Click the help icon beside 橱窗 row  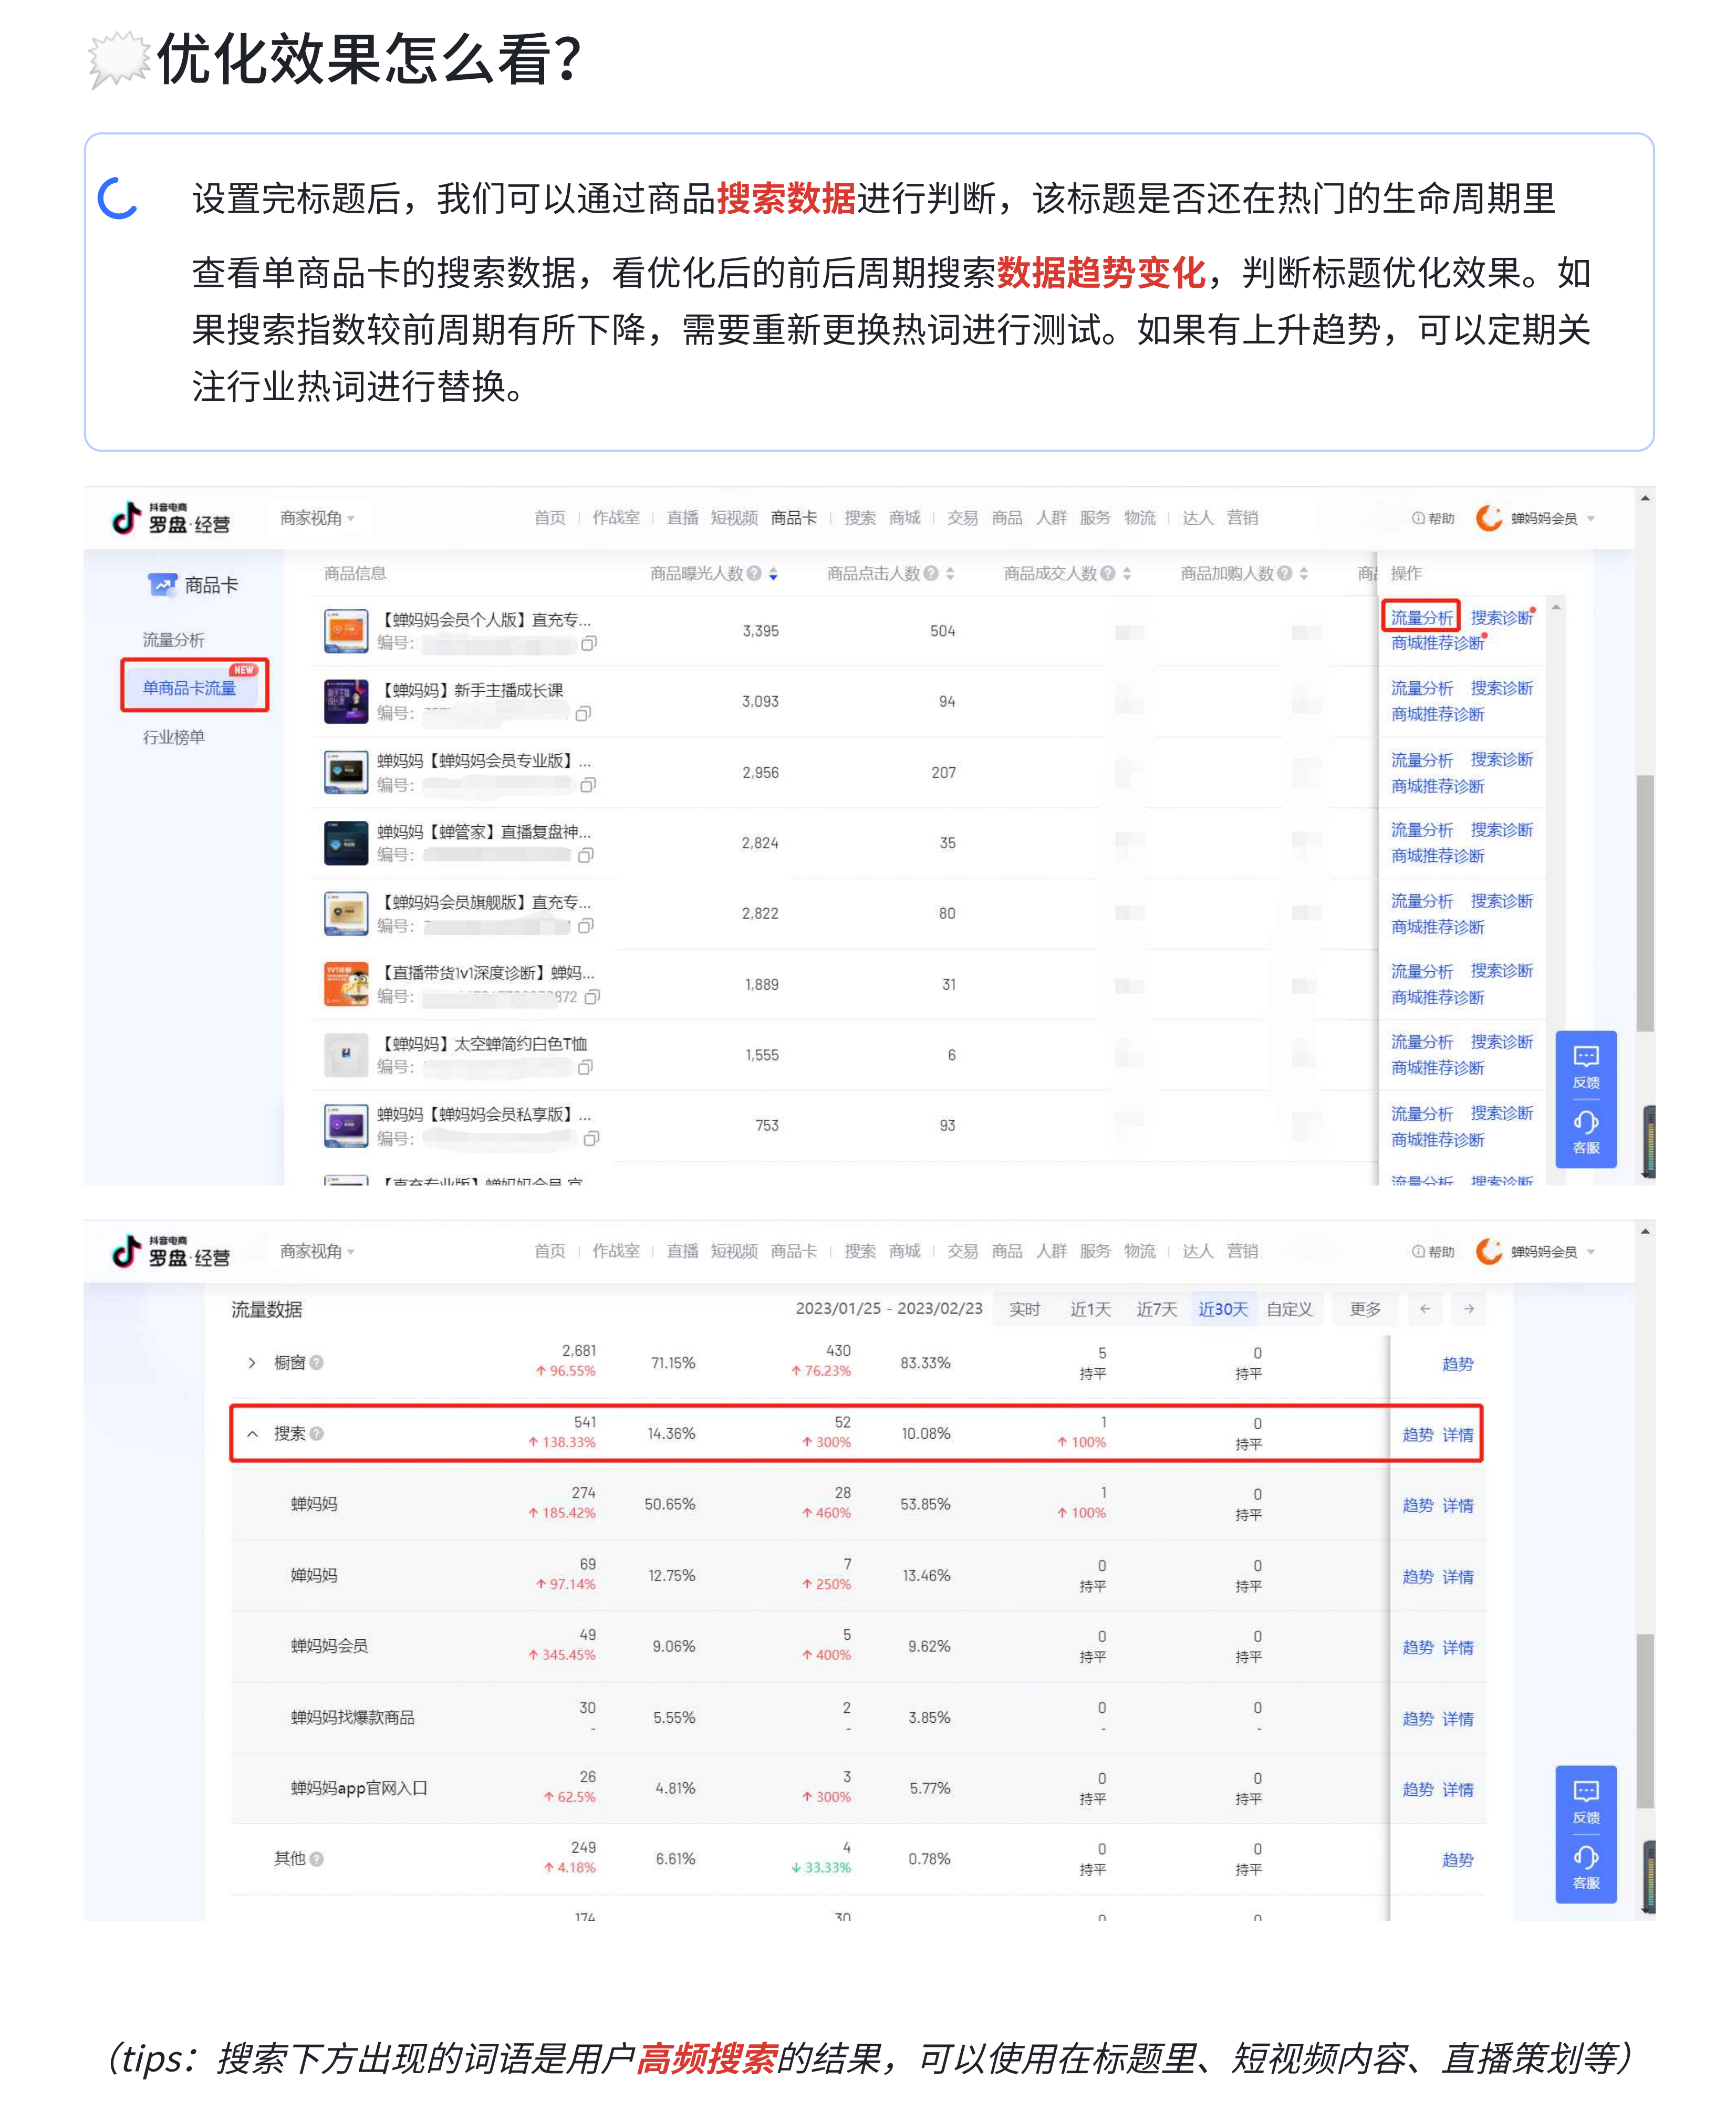point(316,1363)
